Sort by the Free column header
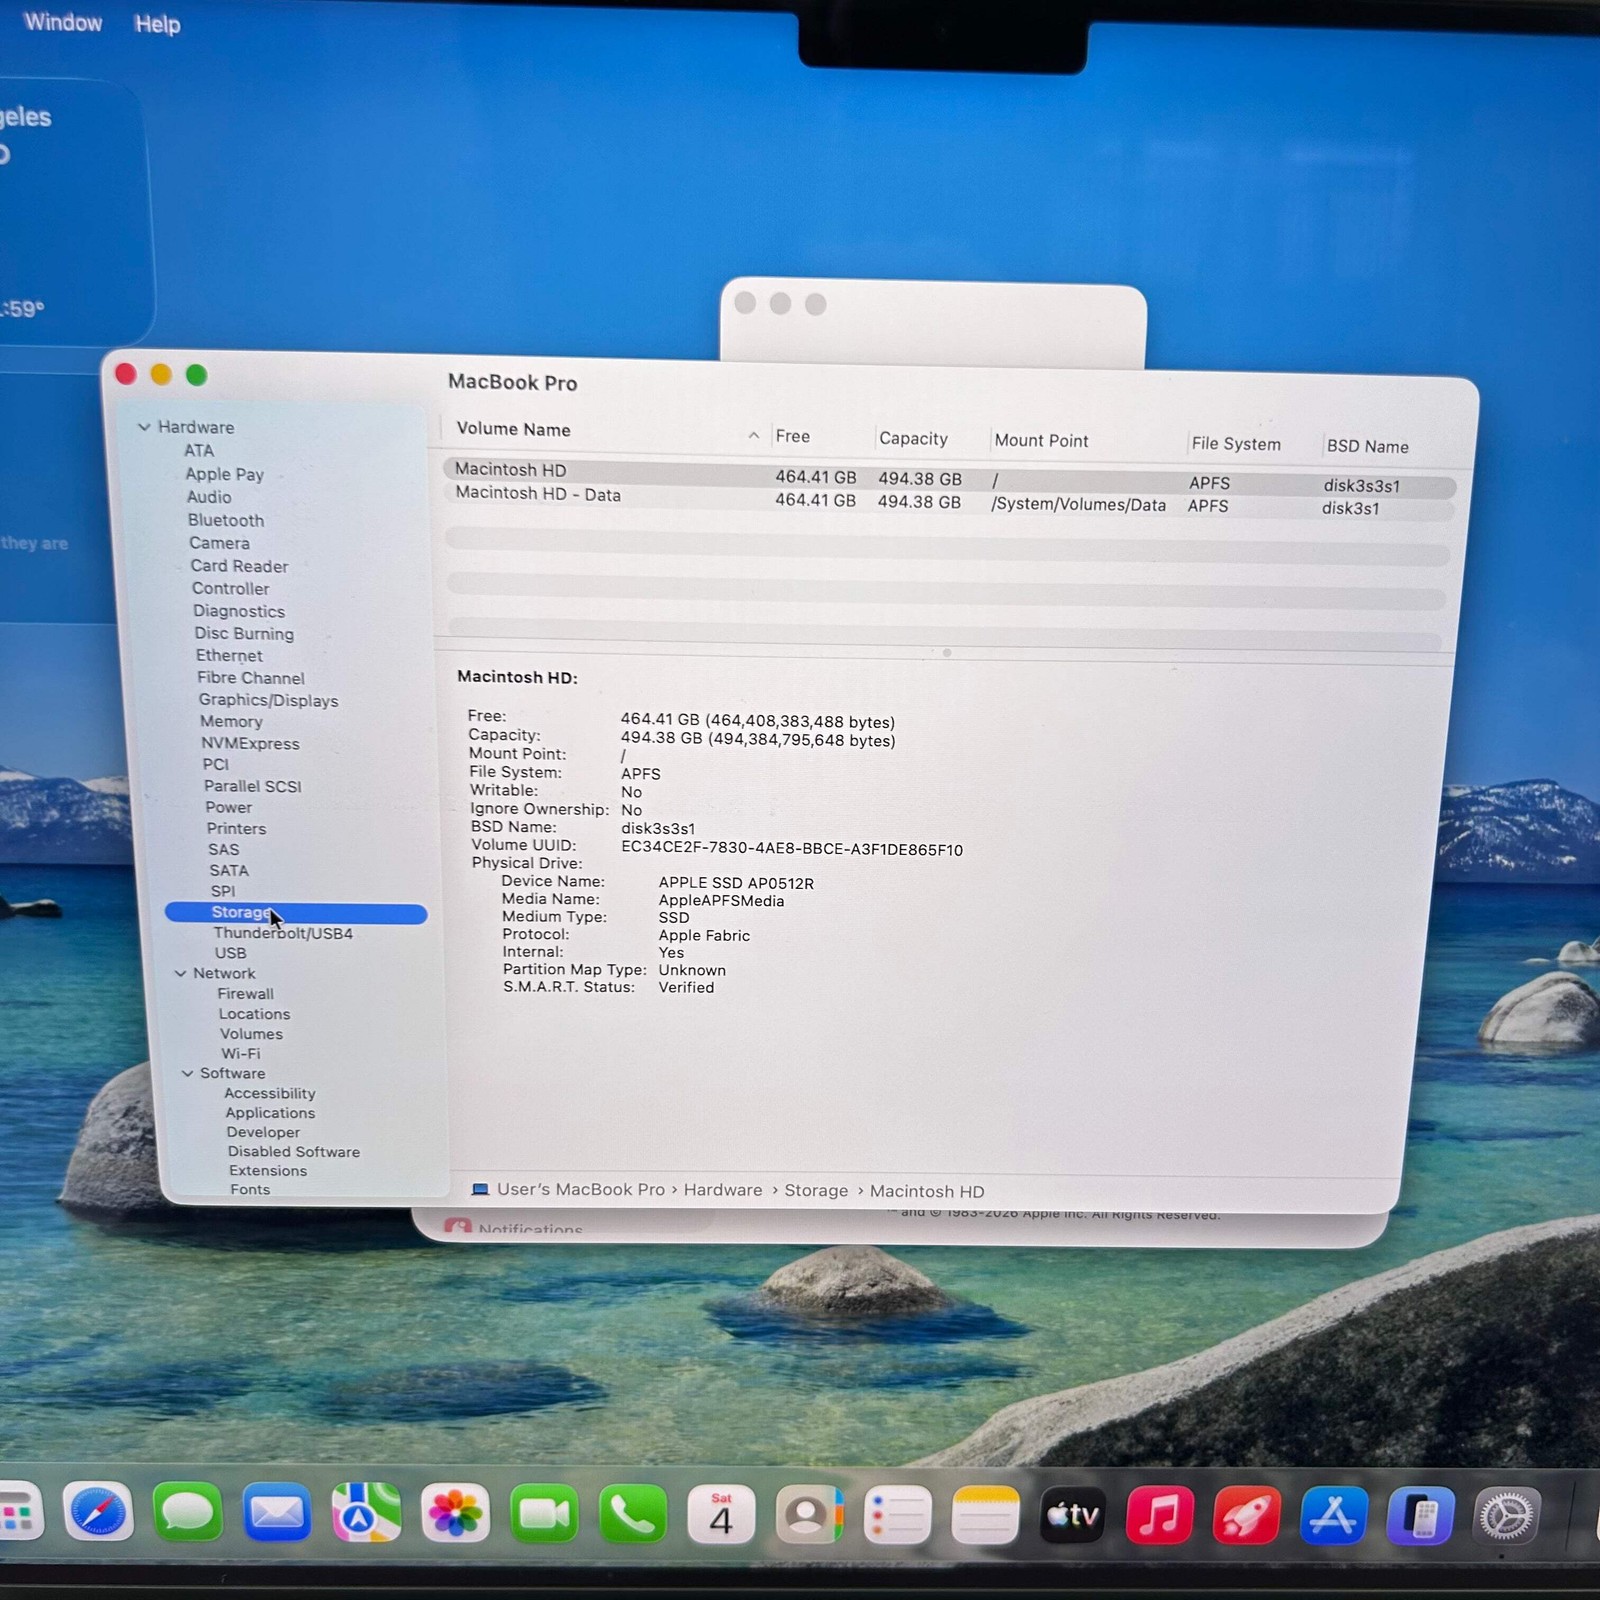 point(793,436)
